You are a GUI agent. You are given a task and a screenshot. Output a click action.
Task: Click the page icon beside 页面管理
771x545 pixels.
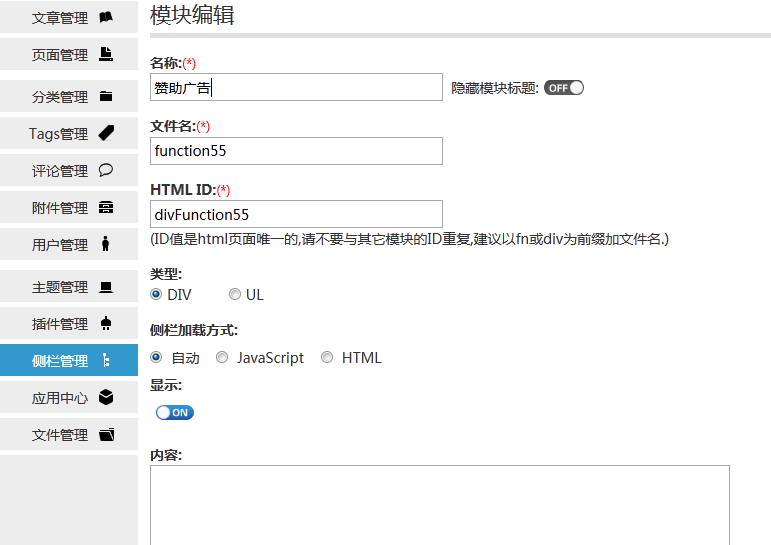106,54
